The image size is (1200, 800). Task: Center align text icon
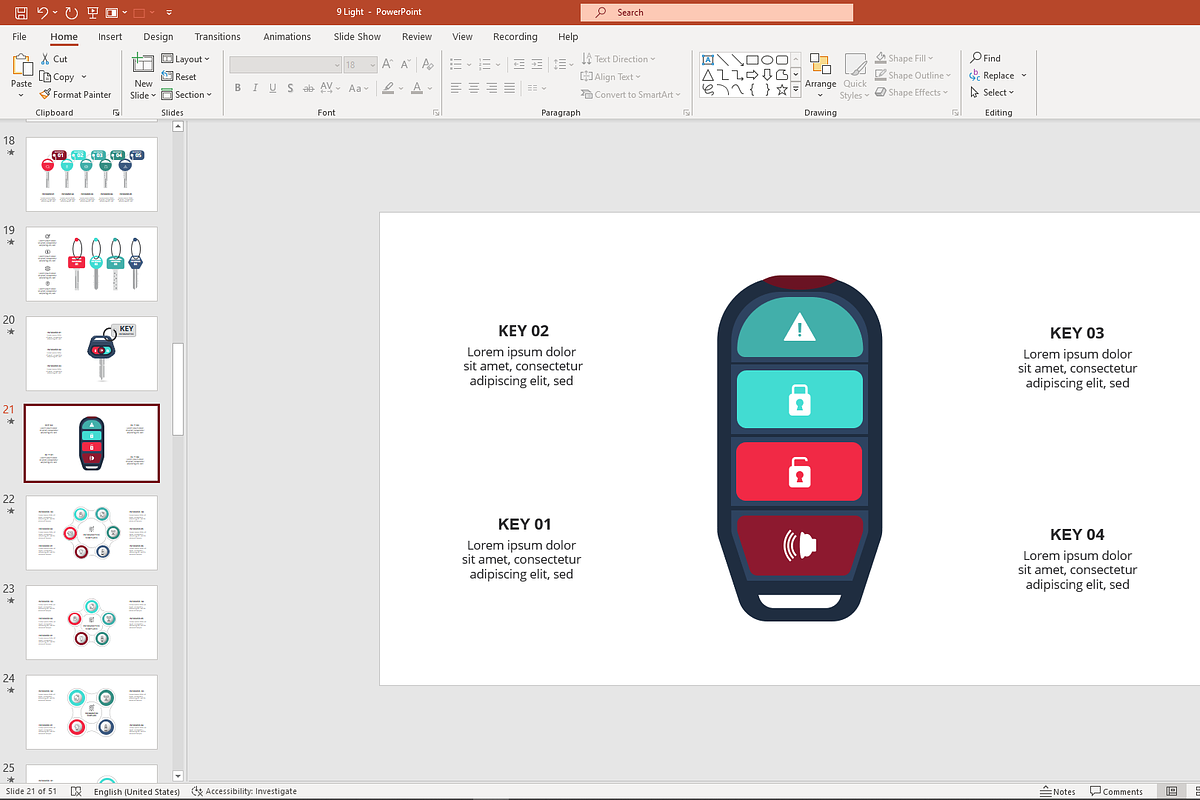[474, 88]
